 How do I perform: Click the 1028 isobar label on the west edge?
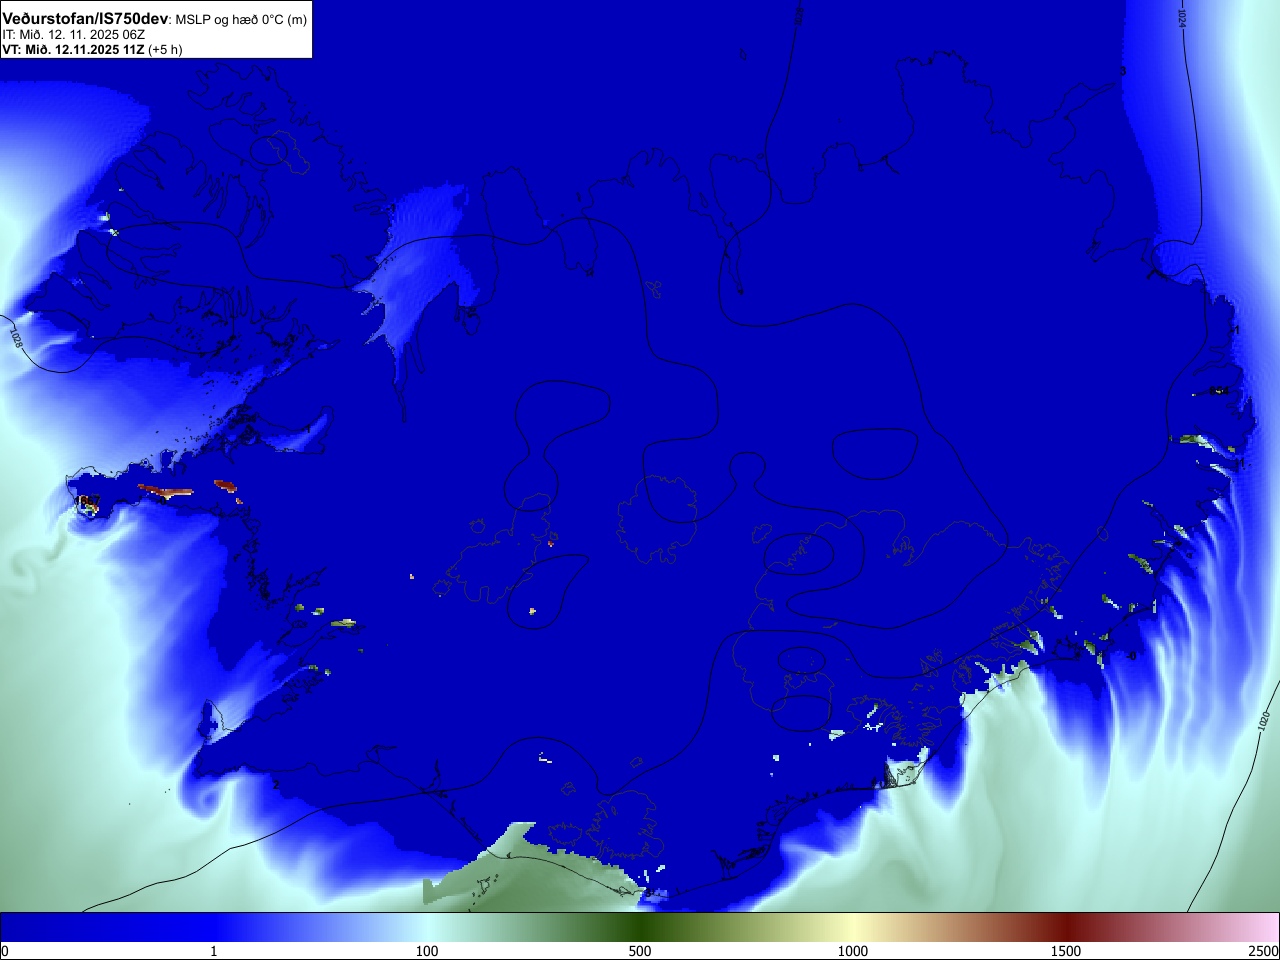16,336
